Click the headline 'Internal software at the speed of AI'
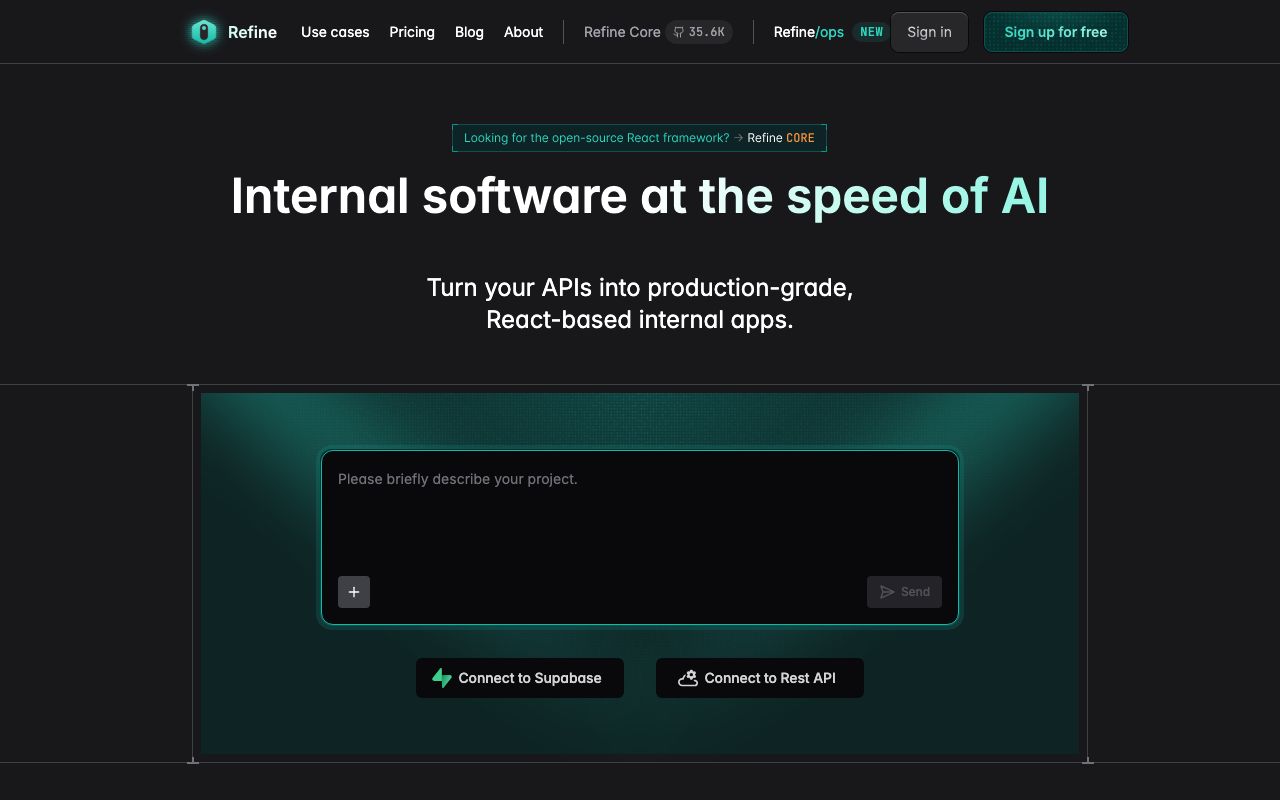Image resolution: width=1280 pixels, height=800 pixels. click(640, 196)
